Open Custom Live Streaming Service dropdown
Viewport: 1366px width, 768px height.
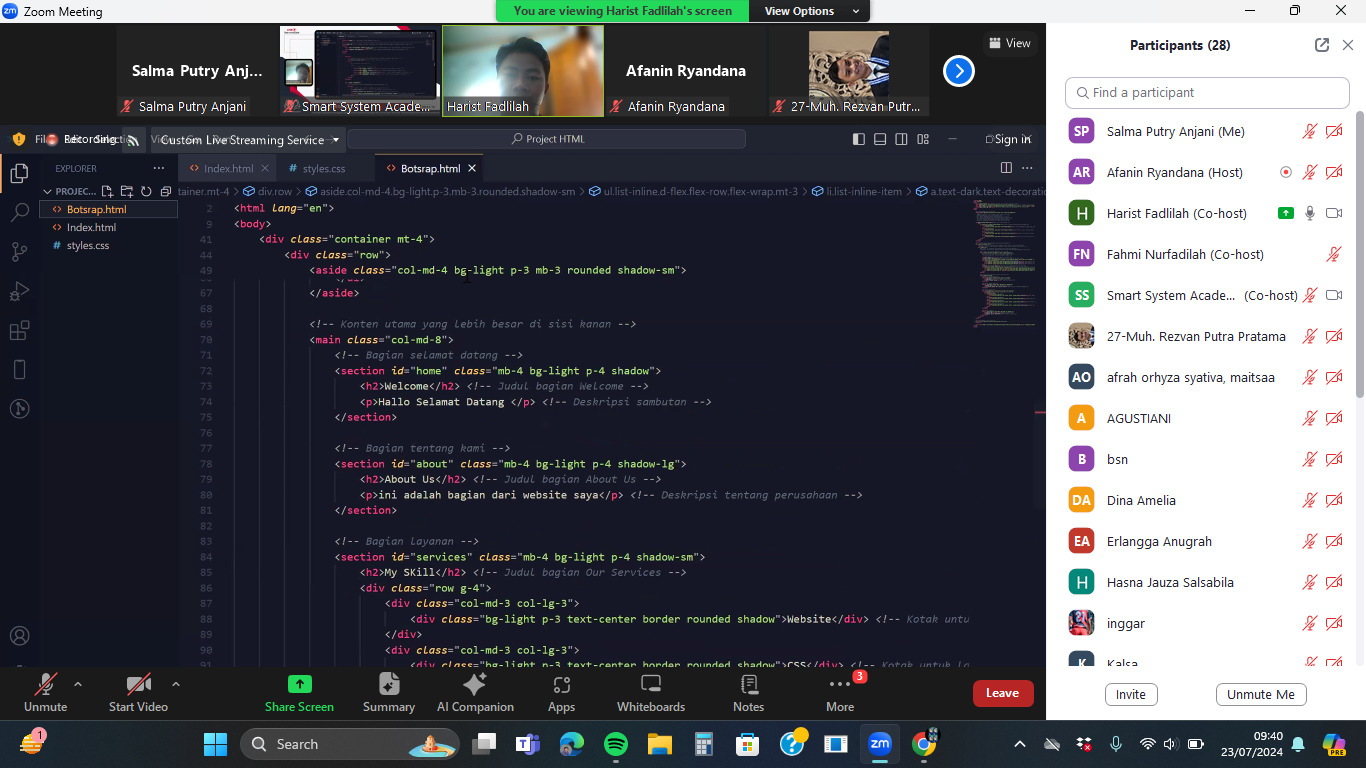[250, 140]
